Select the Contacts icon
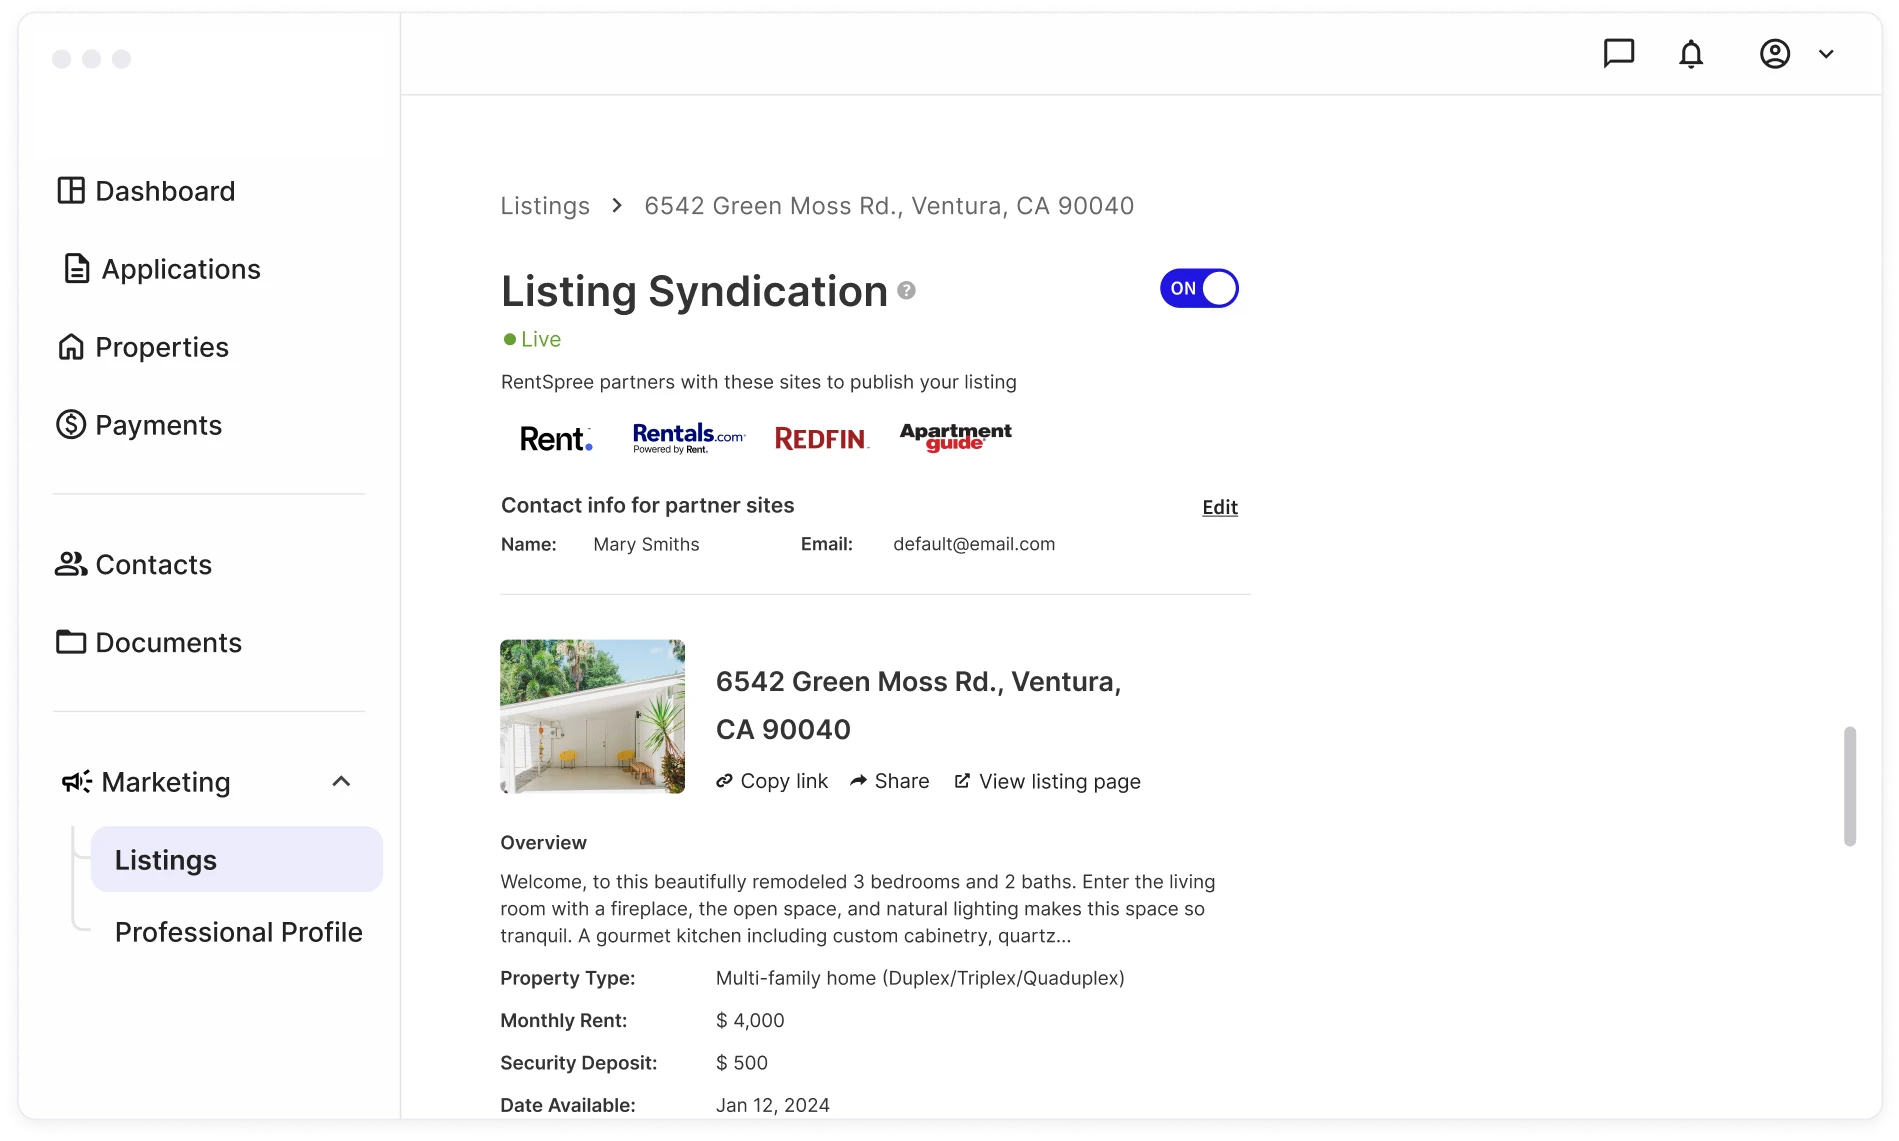 click(x=70, y=564)
